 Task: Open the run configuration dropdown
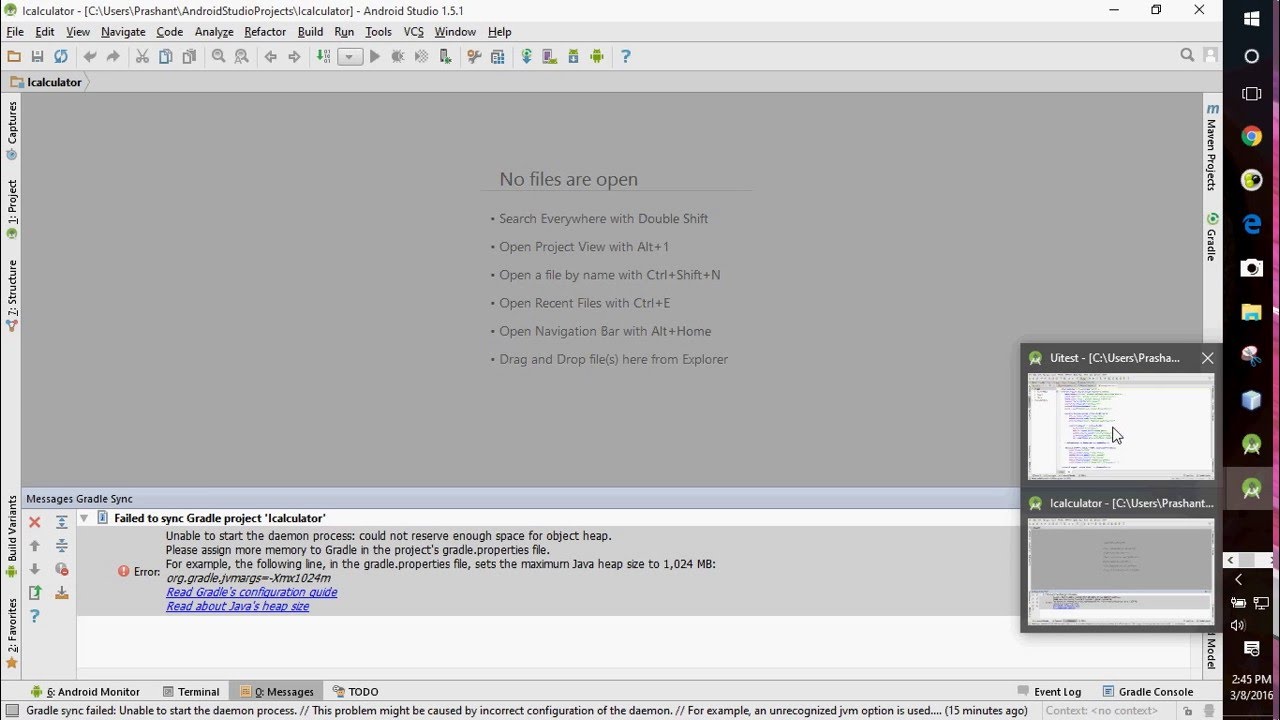(x=350, y=57)
